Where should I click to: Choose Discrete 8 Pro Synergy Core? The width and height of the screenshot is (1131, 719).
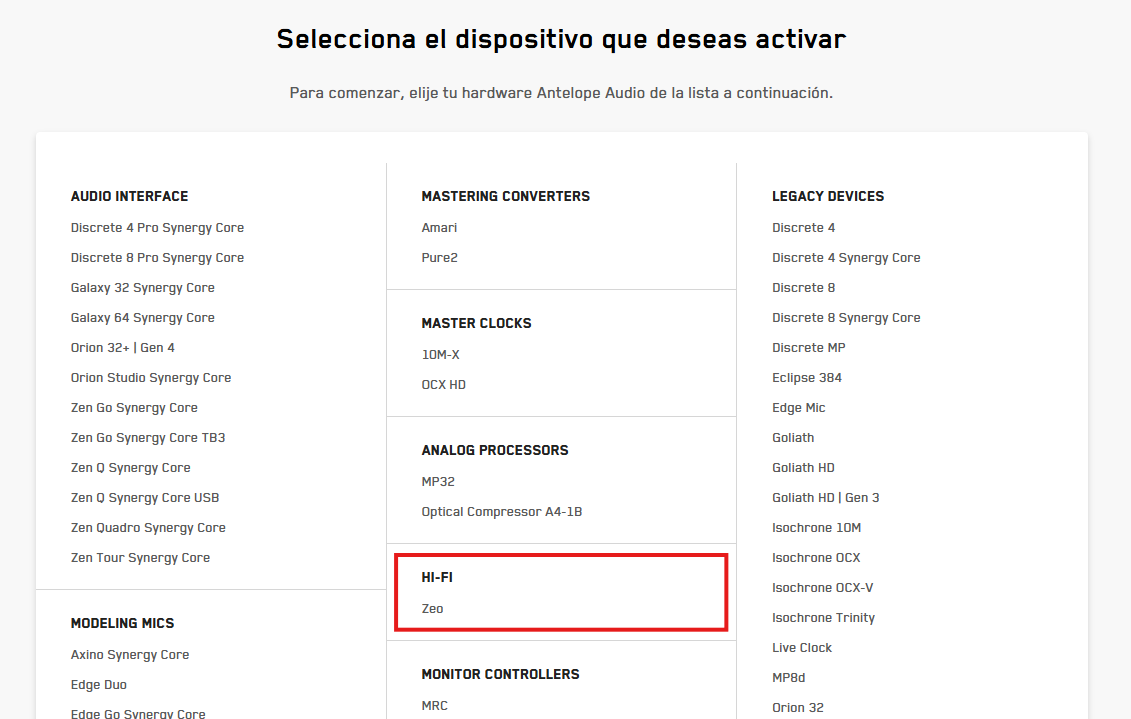157,258
